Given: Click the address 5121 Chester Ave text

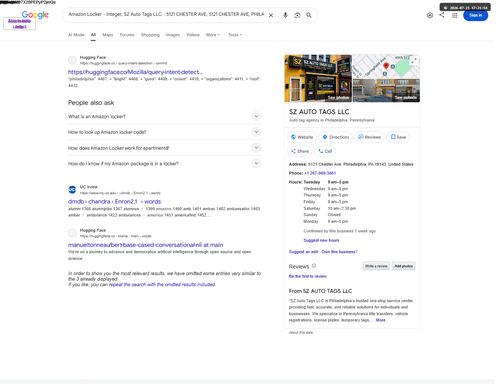Looking at the screenshot, I should [x=360, y=164].
